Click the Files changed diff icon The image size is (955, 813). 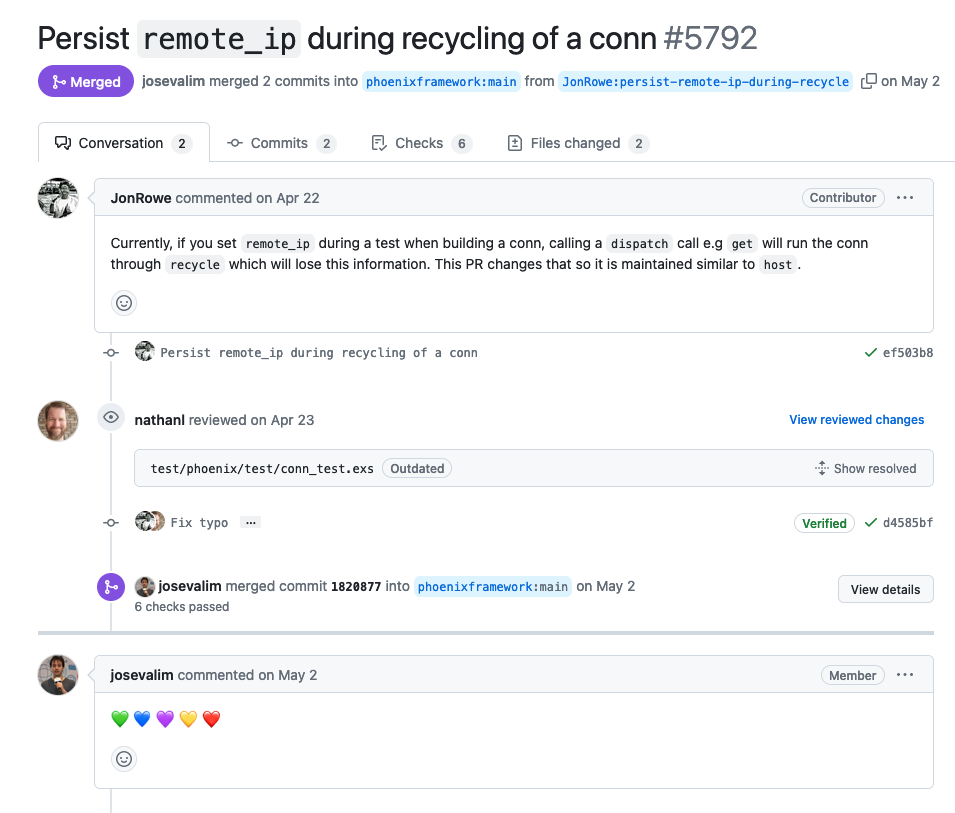tap(515, 143)
